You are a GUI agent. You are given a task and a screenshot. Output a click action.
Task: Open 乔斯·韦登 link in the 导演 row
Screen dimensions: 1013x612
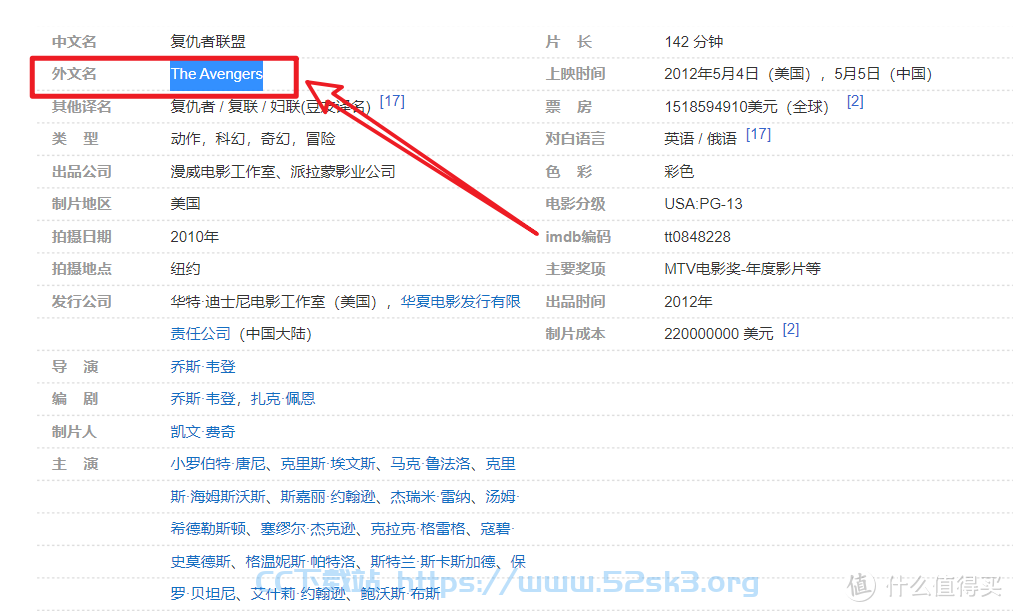[203, 367]
